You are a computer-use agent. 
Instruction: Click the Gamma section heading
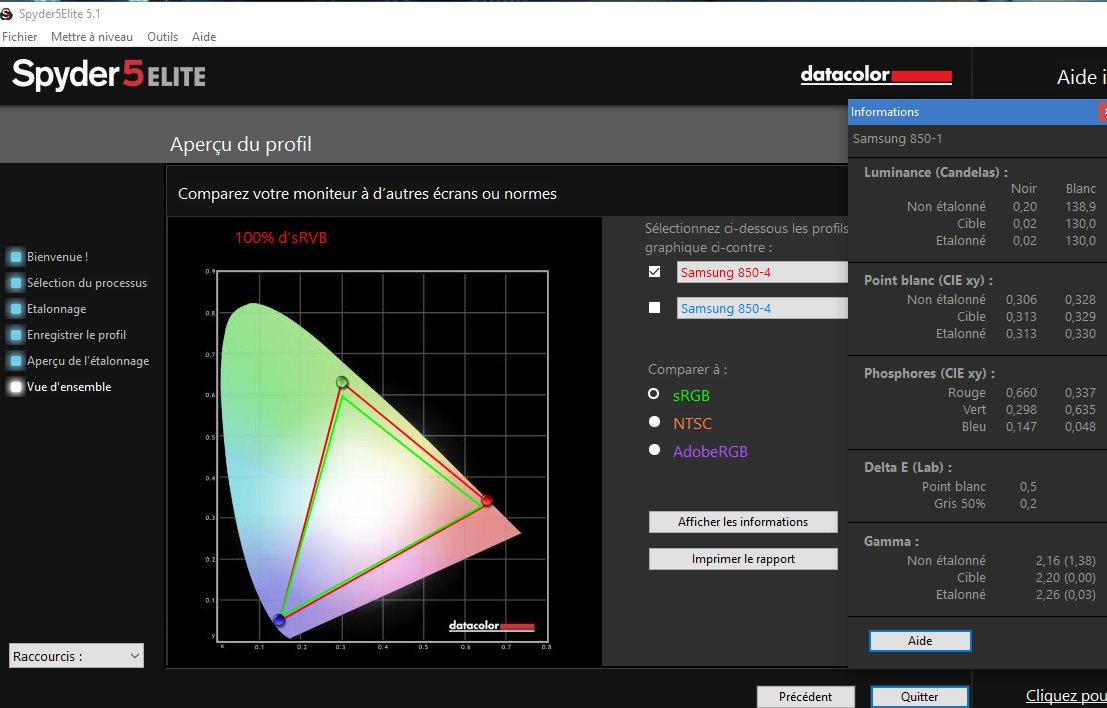891,541
